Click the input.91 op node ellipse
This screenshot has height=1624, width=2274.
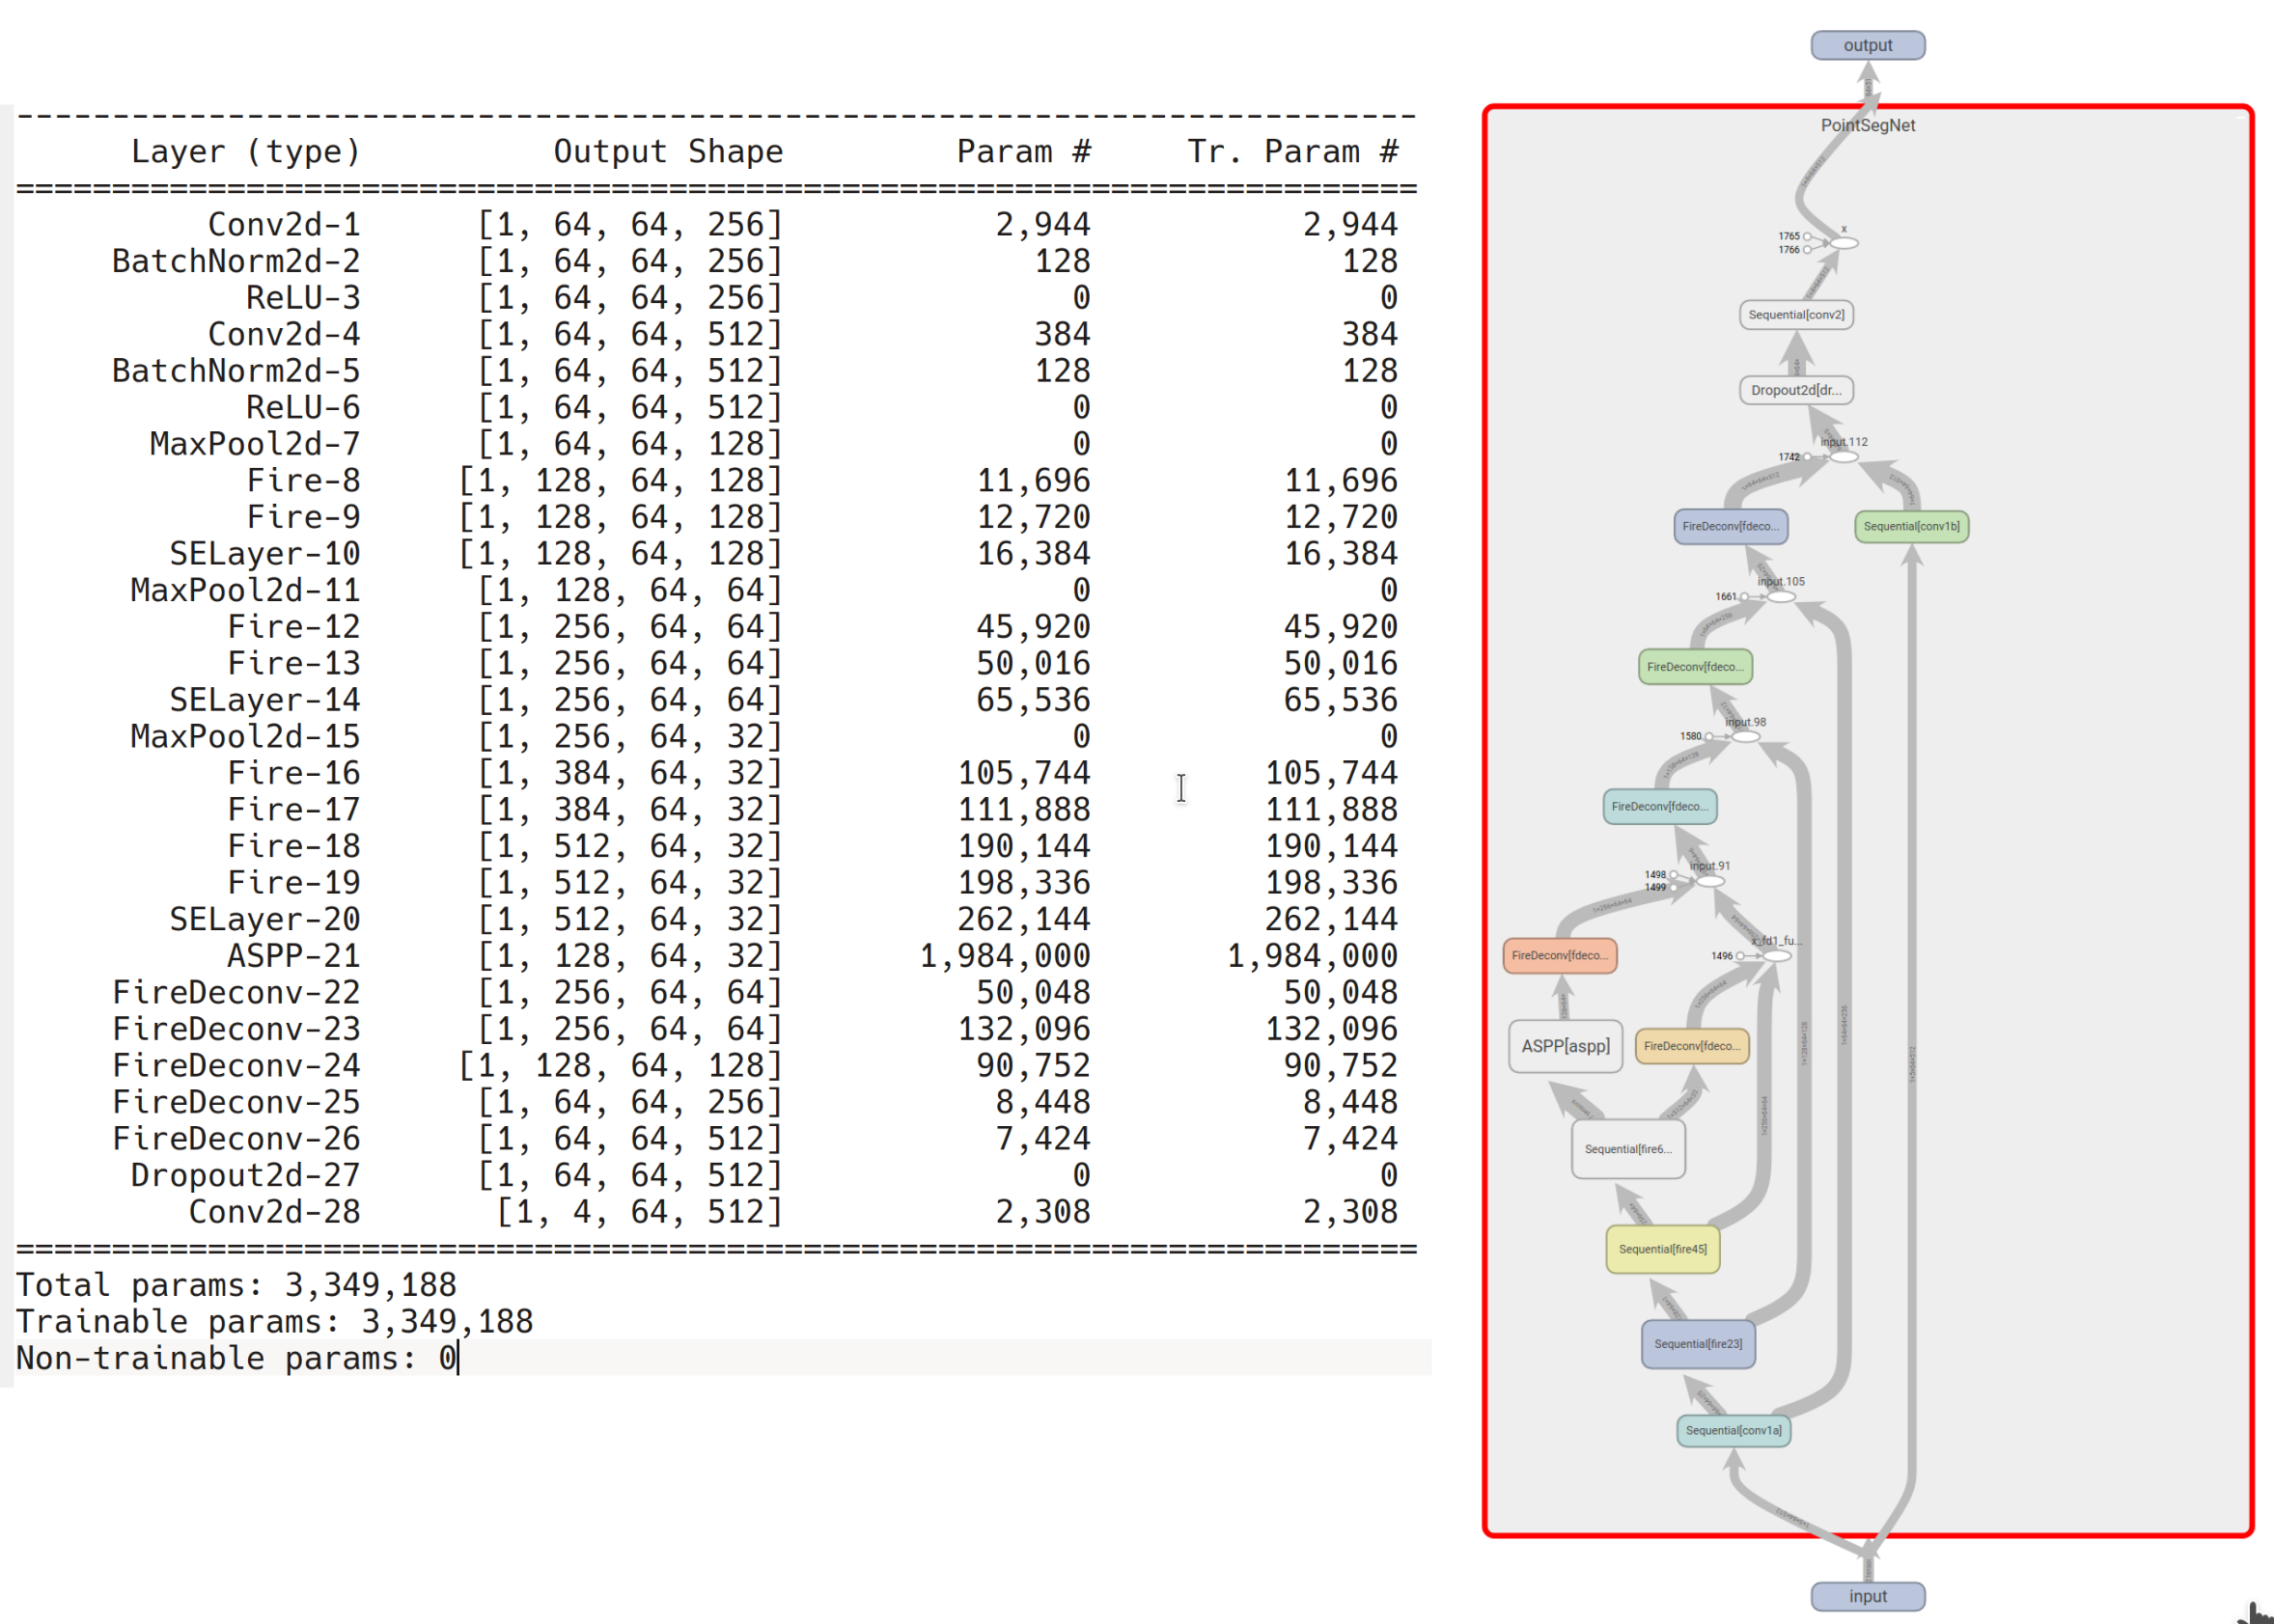click(1710, 881)
